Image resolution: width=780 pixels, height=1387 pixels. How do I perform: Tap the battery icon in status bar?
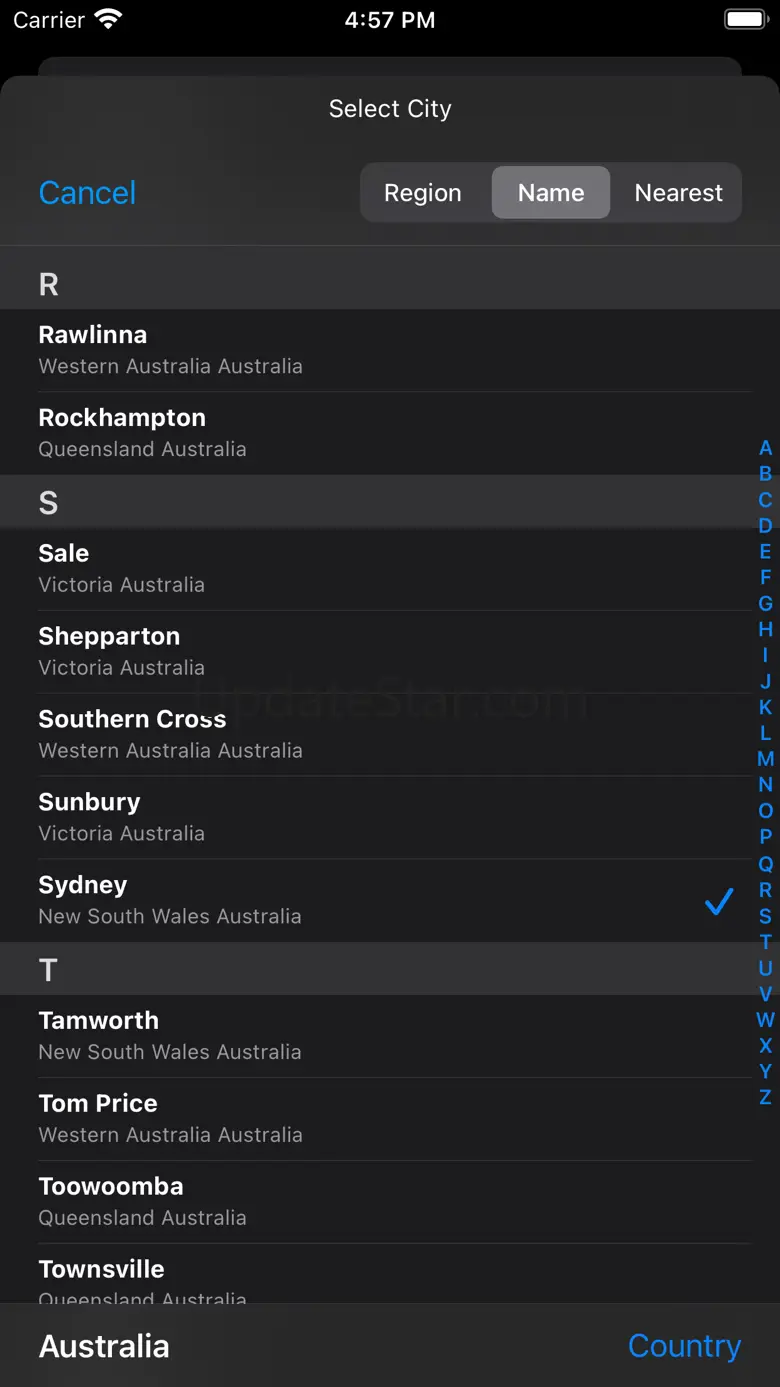pos(745,19)
